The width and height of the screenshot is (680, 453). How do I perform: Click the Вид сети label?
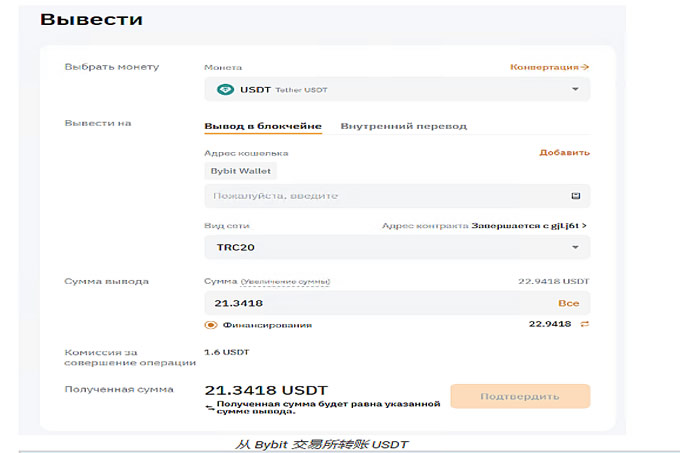[x=227, y=226]
